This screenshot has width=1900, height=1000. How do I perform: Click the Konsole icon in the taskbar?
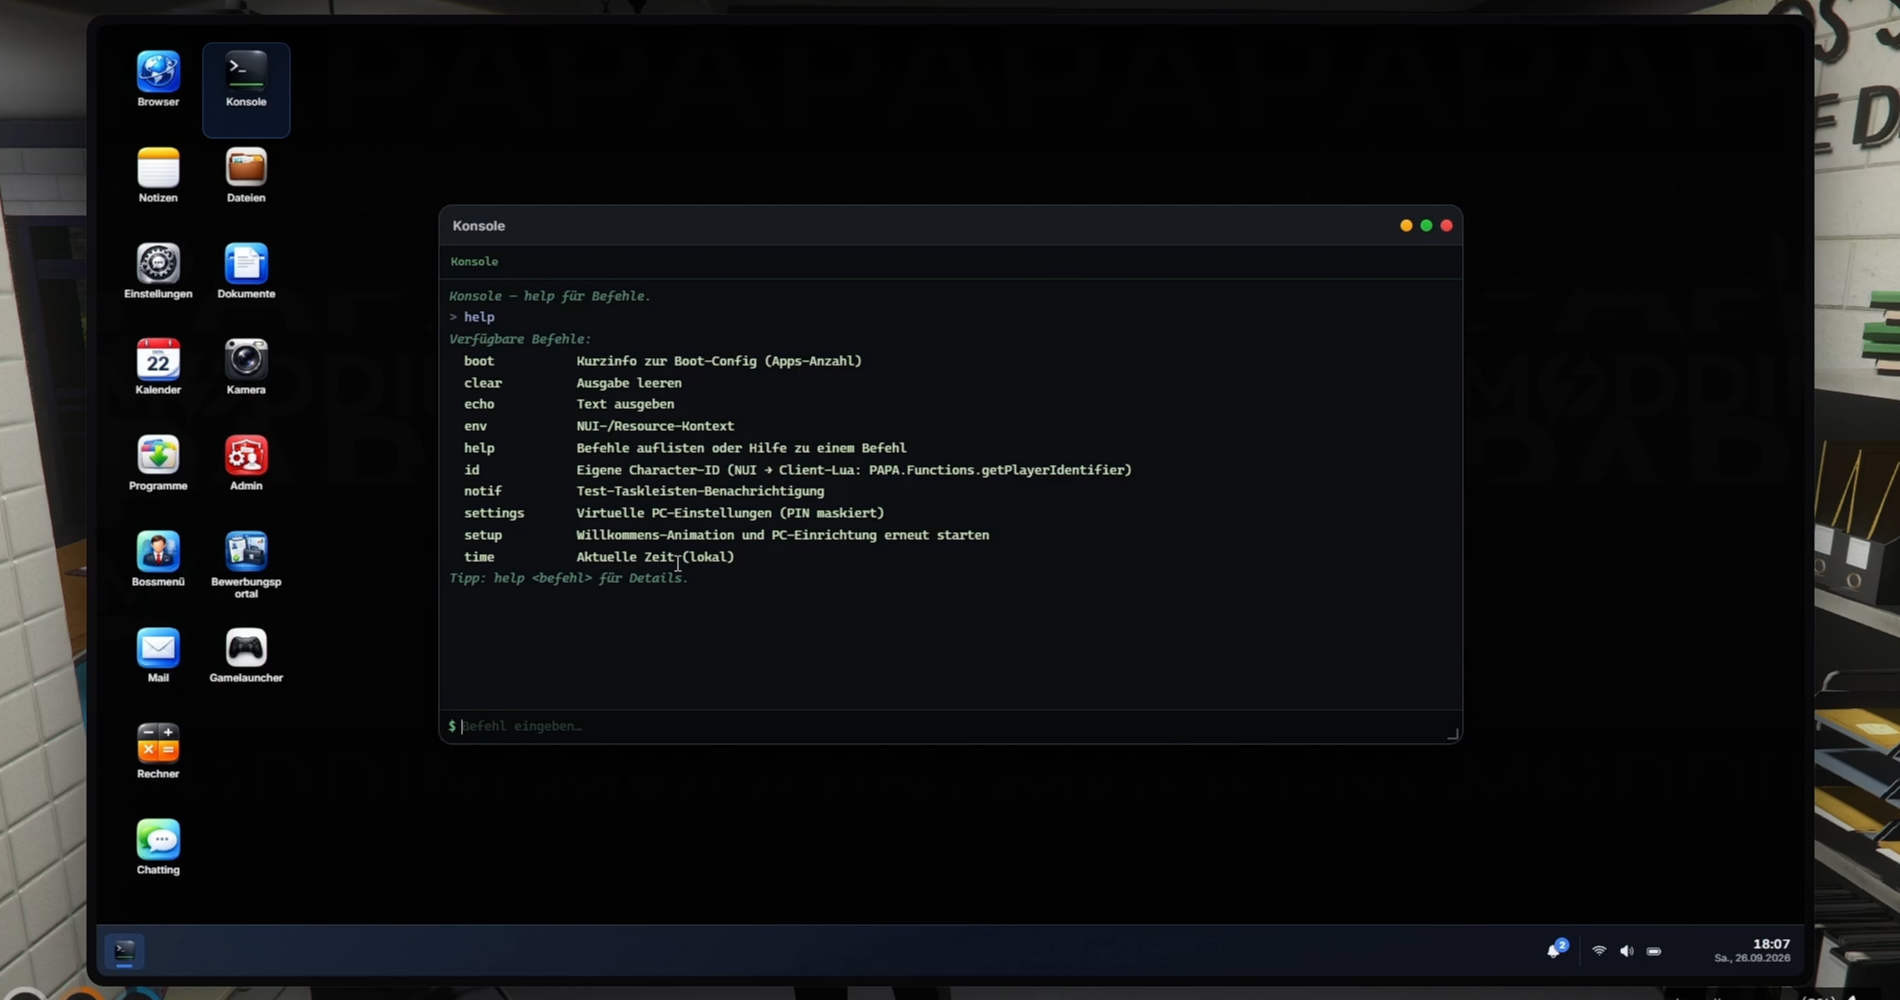click(x=124, y=950)
